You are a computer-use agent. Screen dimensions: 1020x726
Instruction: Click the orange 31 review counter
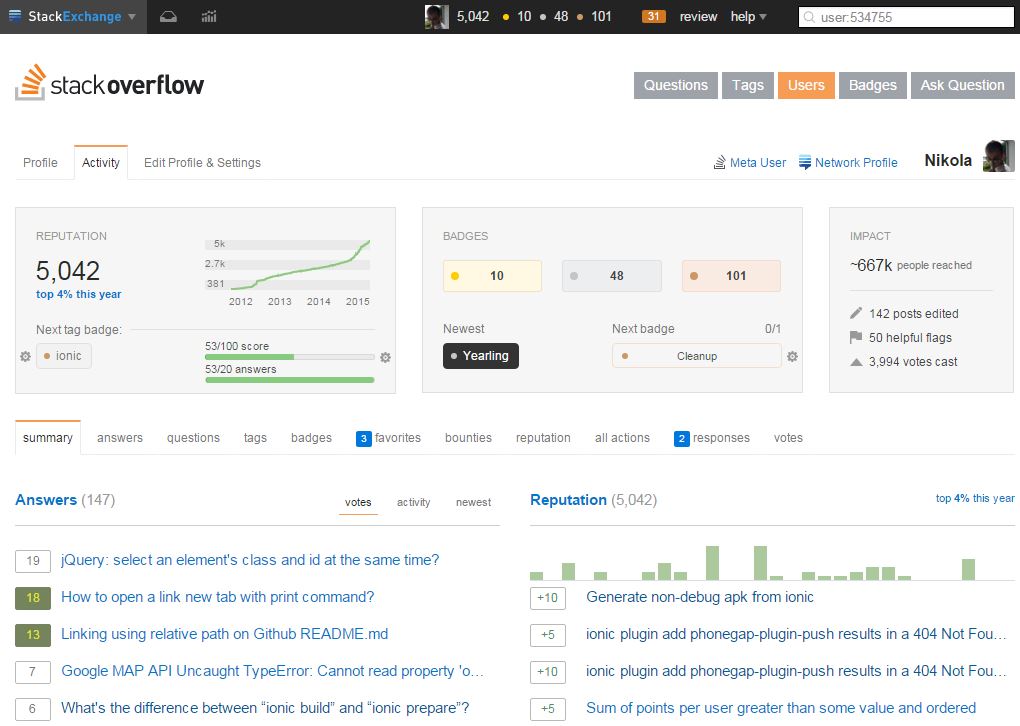(x=654, y=16)
